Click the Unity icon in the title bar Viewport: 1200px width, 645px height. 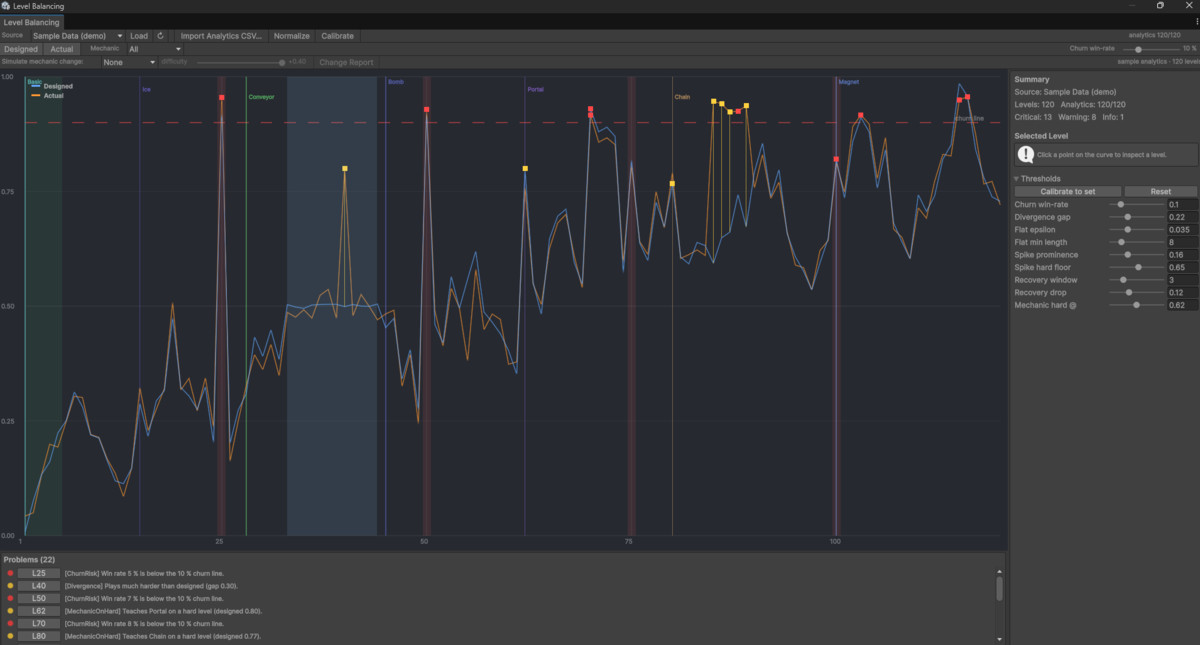pos(6,6)
